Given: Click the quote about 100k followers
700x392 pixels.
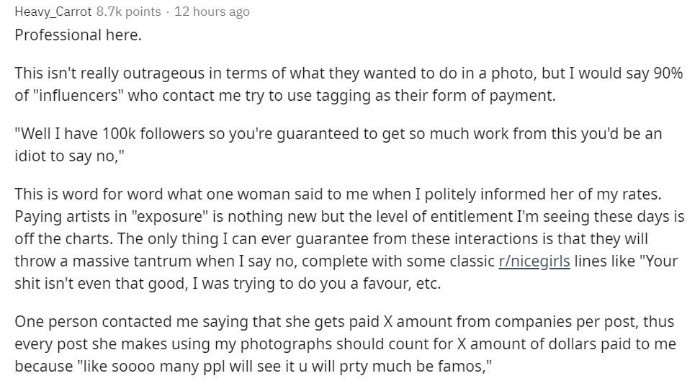Looking at the screenshot, I should pos(338,145).
